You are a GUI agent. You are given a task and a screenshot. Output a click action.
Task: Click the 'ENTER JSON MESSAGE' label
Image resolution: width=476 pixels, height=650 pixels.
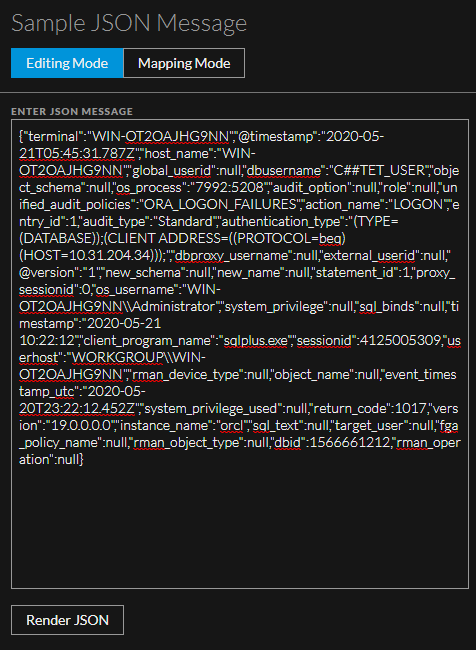[x=72, y=112]
